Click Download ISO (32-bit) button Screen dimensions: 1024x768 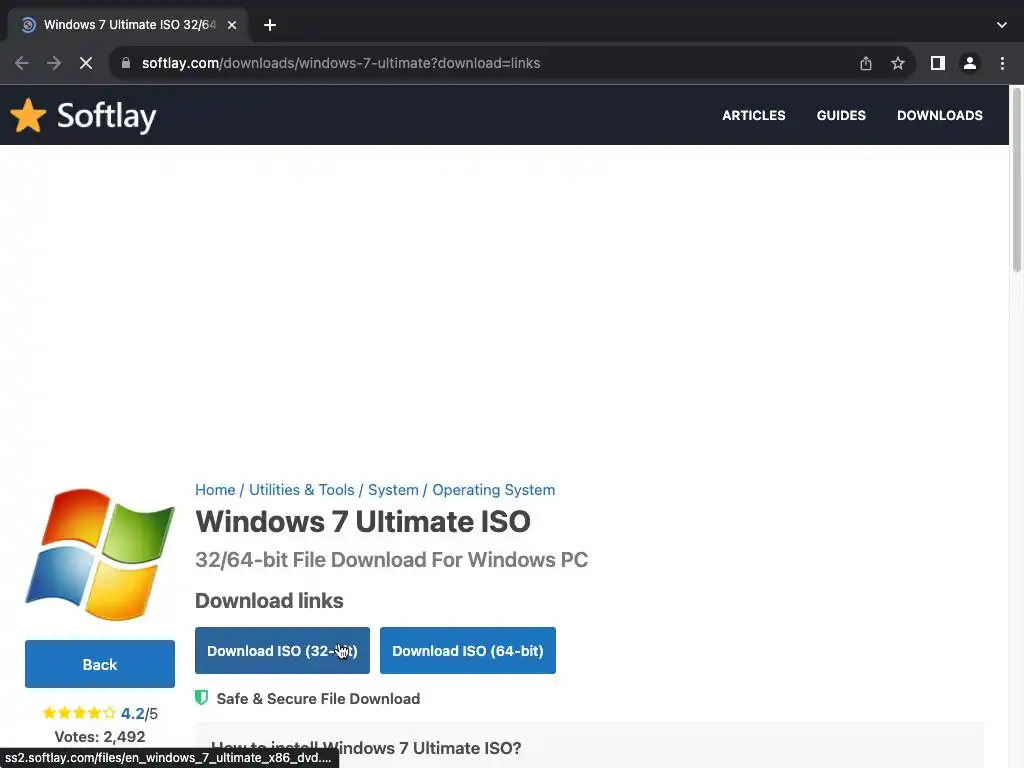tap(282, 650)
